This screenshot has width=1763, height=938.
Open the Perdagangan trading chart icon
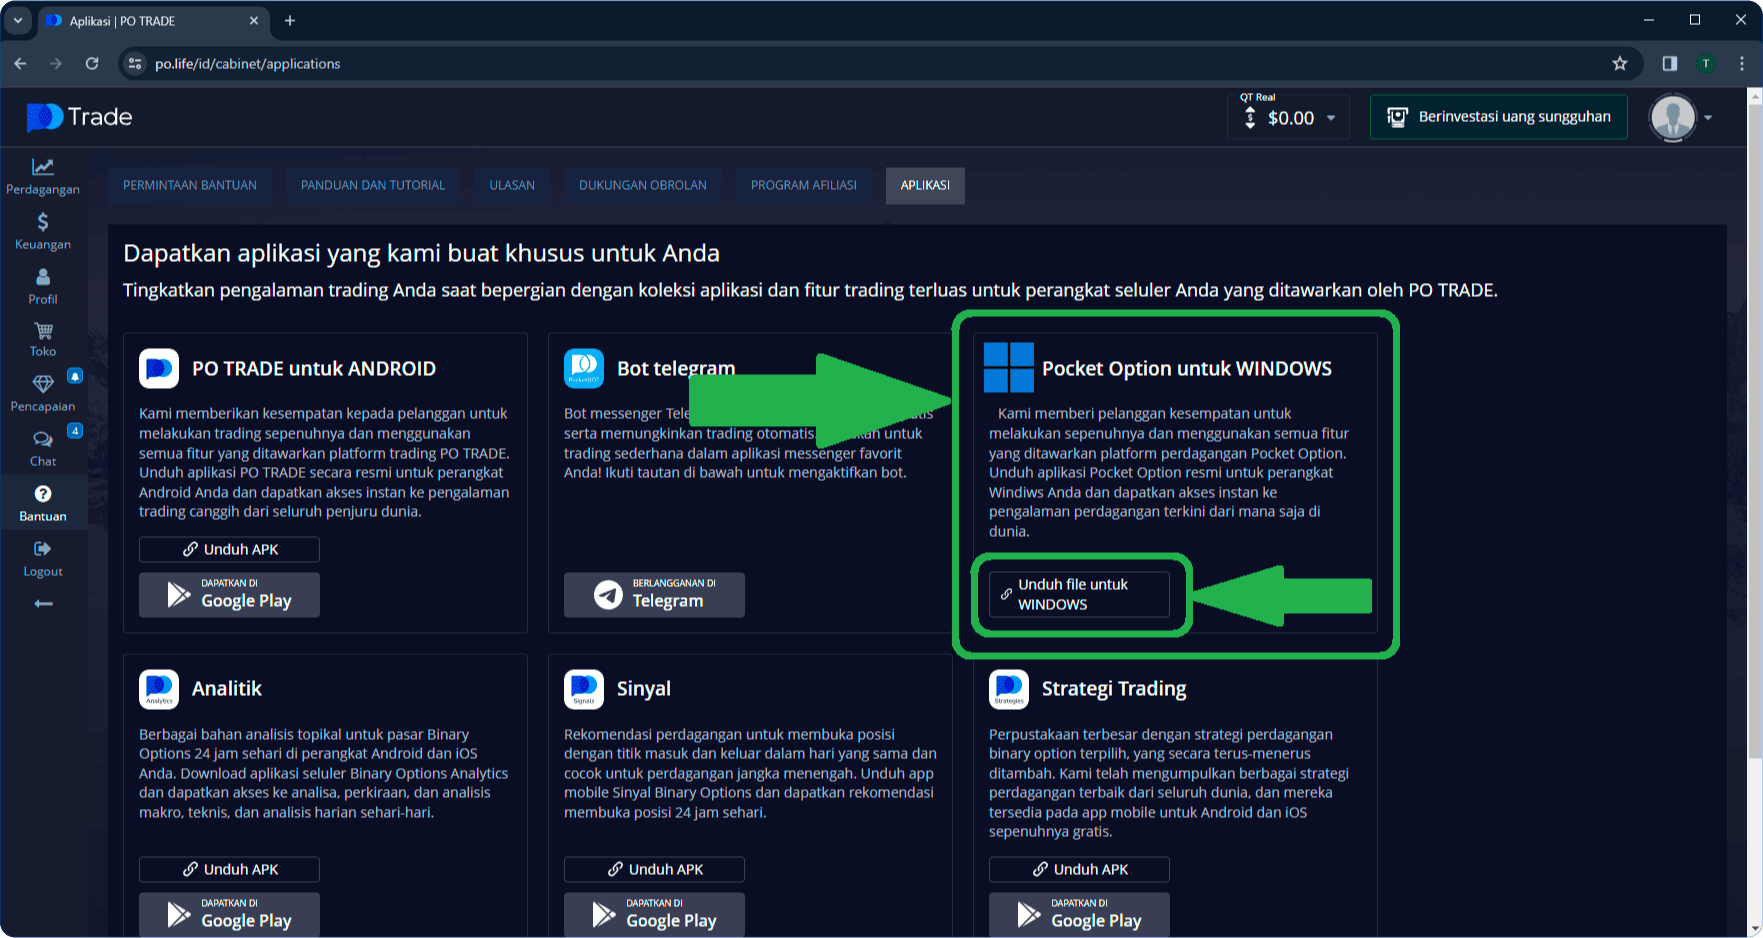[43, 167]
